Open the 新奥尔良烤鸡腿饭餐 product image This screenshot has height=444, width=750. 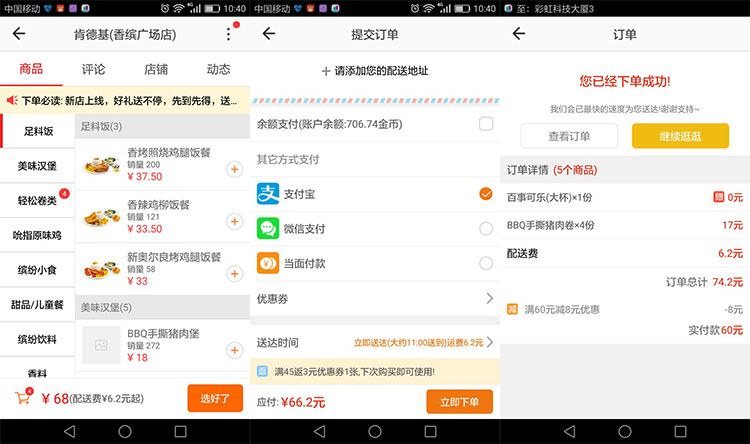coord(101,269)
